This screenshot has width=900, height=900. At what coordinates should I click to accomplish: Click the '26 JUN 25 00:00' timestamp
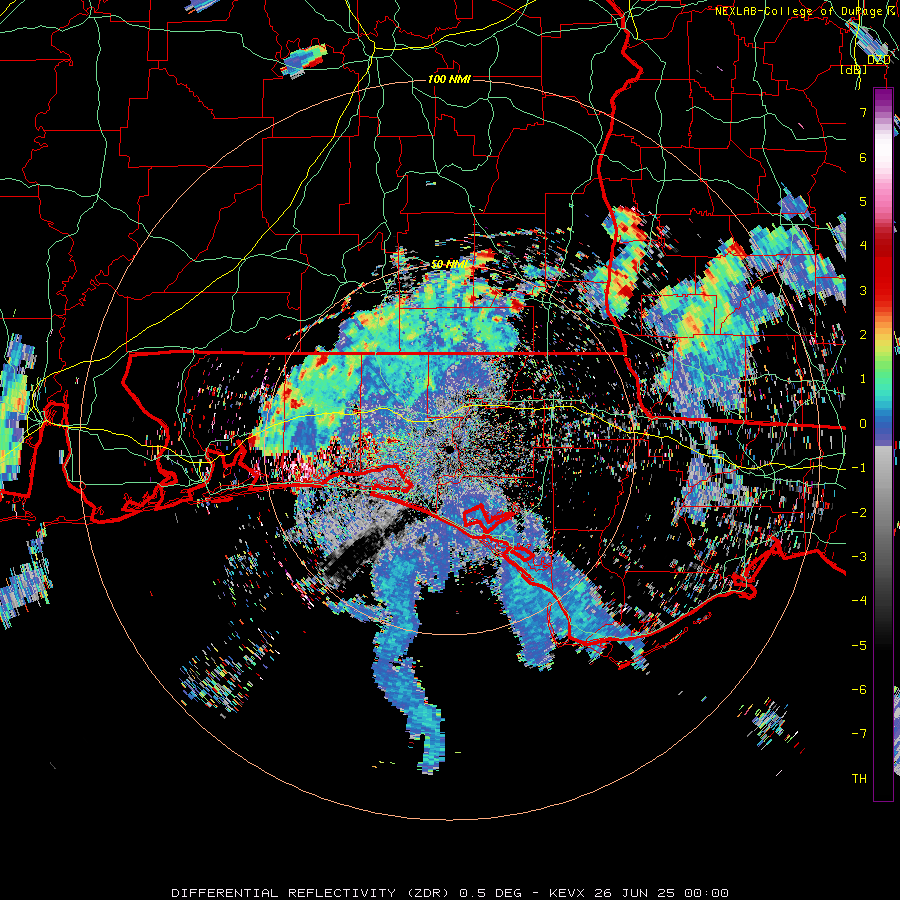click(661, 893)
